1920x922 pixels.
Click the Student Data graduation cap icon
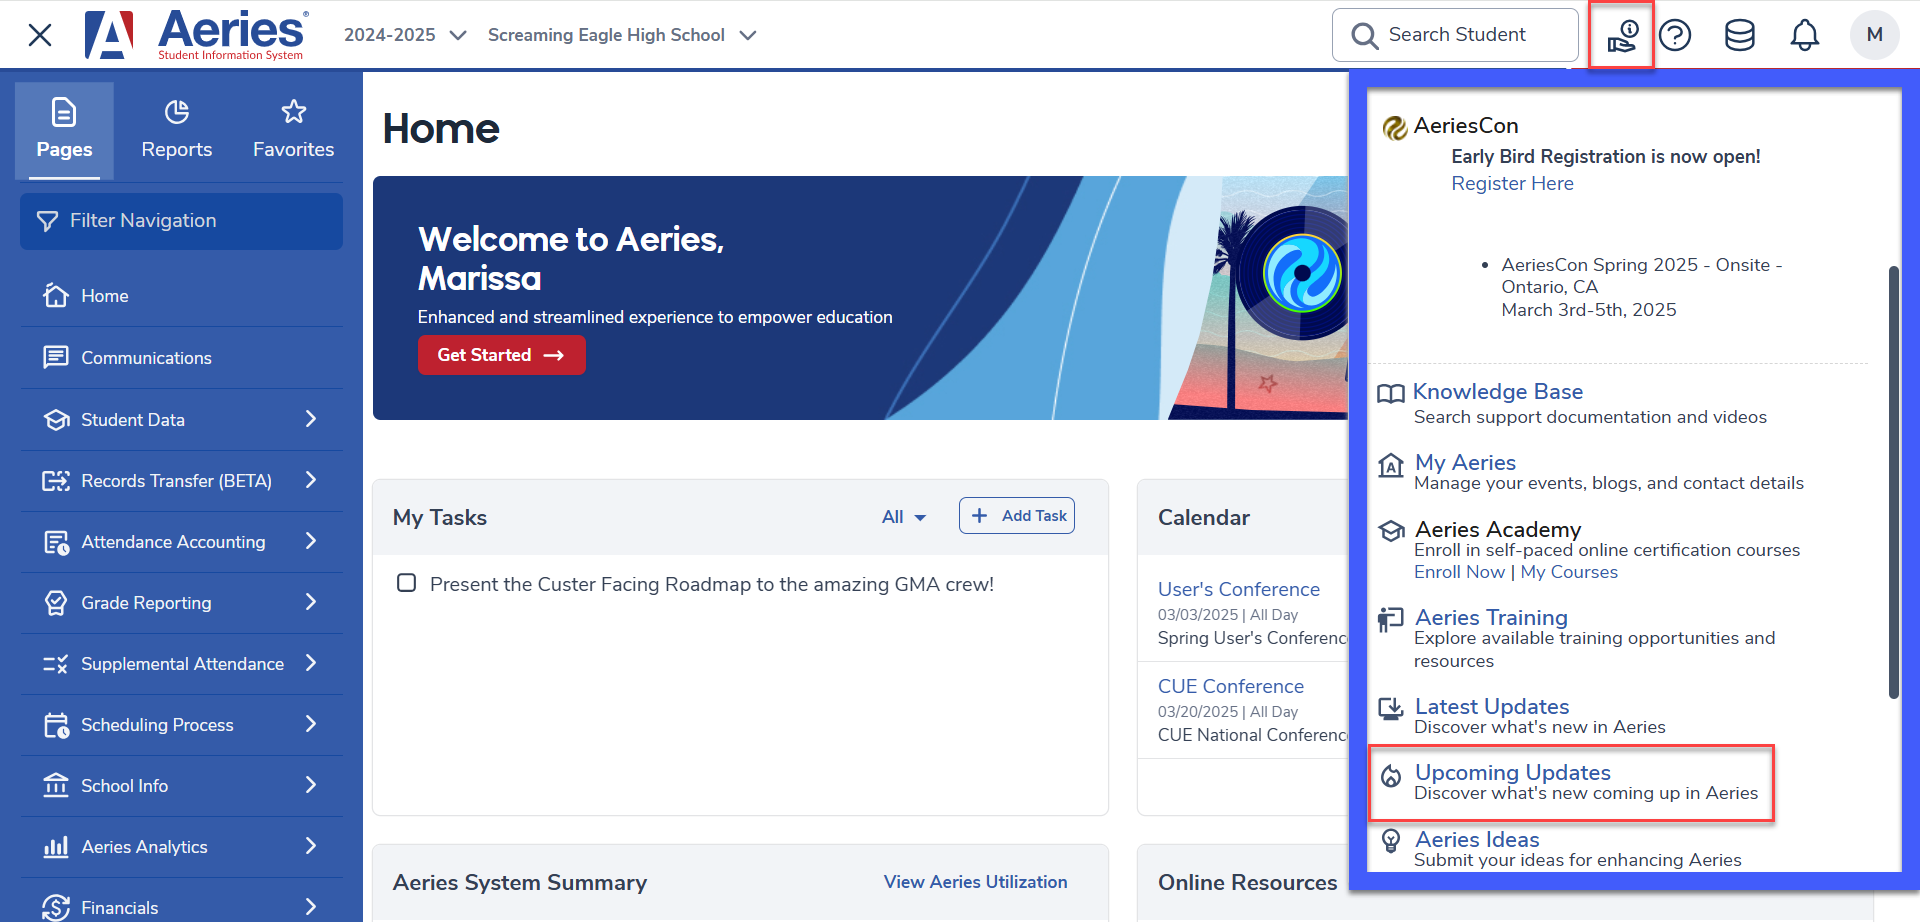(x=56, y=419)
